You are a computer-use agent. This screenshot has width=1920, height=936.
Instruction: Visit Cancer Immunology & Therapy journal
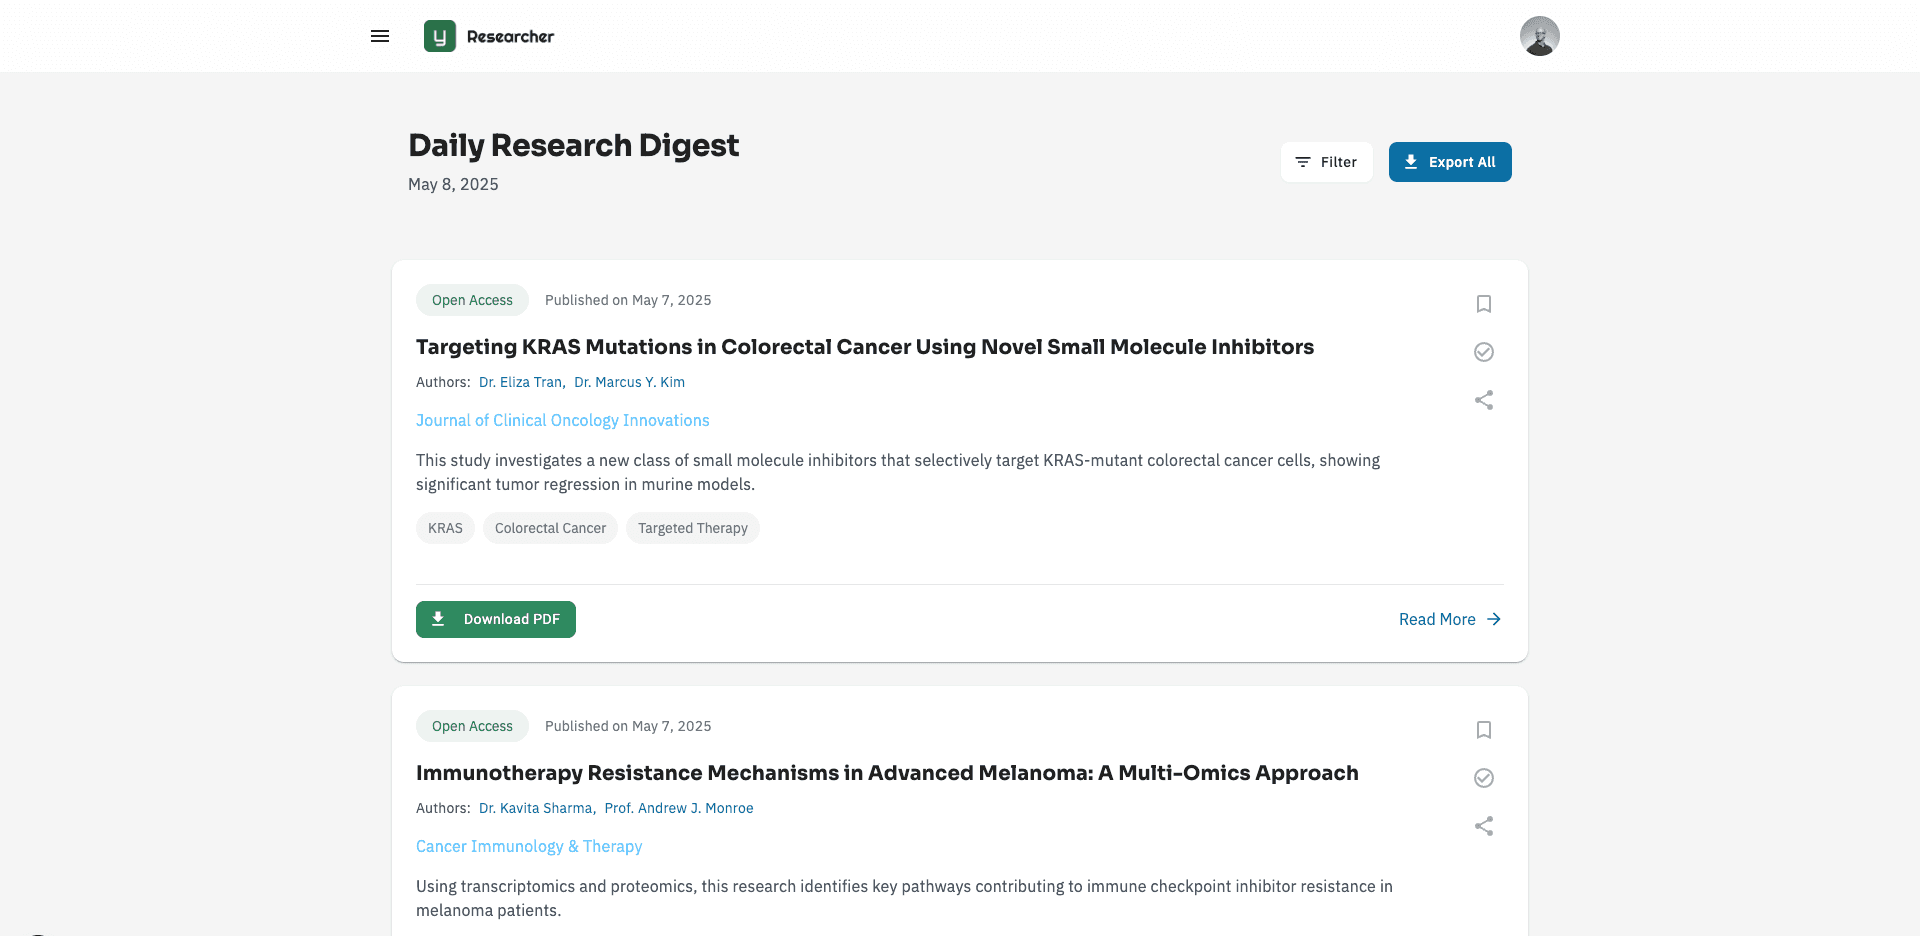tap(529, 846)
